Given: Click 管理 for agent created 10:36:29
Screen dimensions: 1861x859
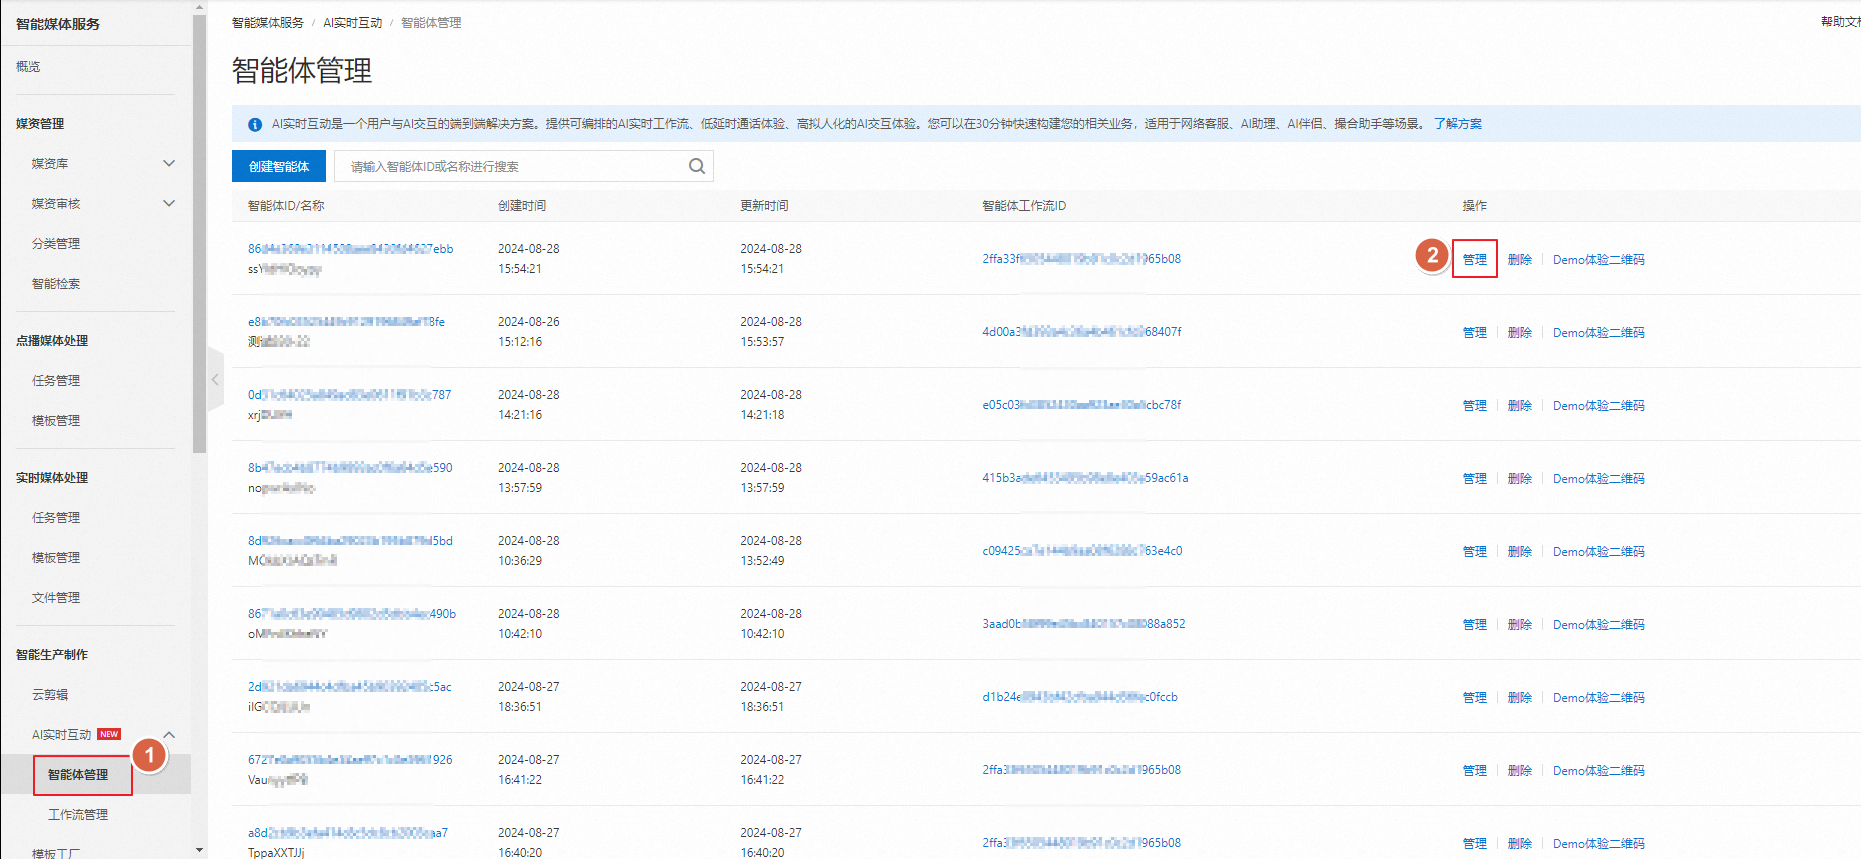Looking at the screenshot, I should (x=1475, y=551).
